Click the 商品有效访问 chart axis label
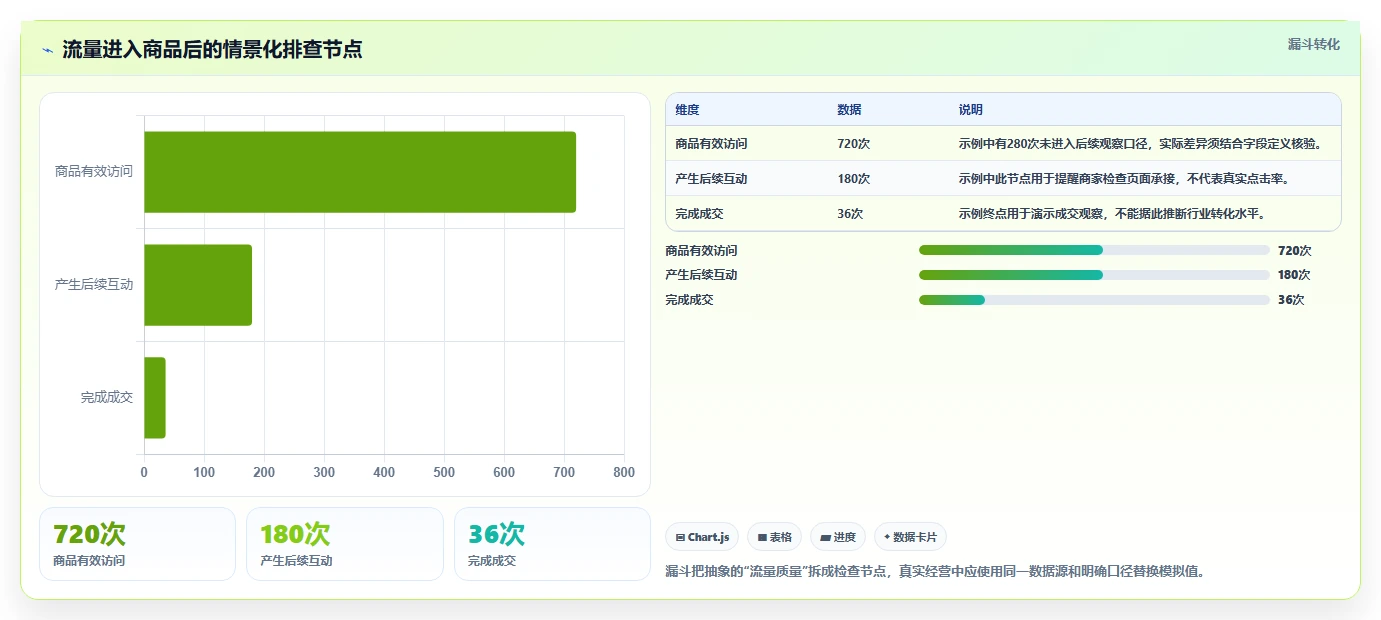 94,171
